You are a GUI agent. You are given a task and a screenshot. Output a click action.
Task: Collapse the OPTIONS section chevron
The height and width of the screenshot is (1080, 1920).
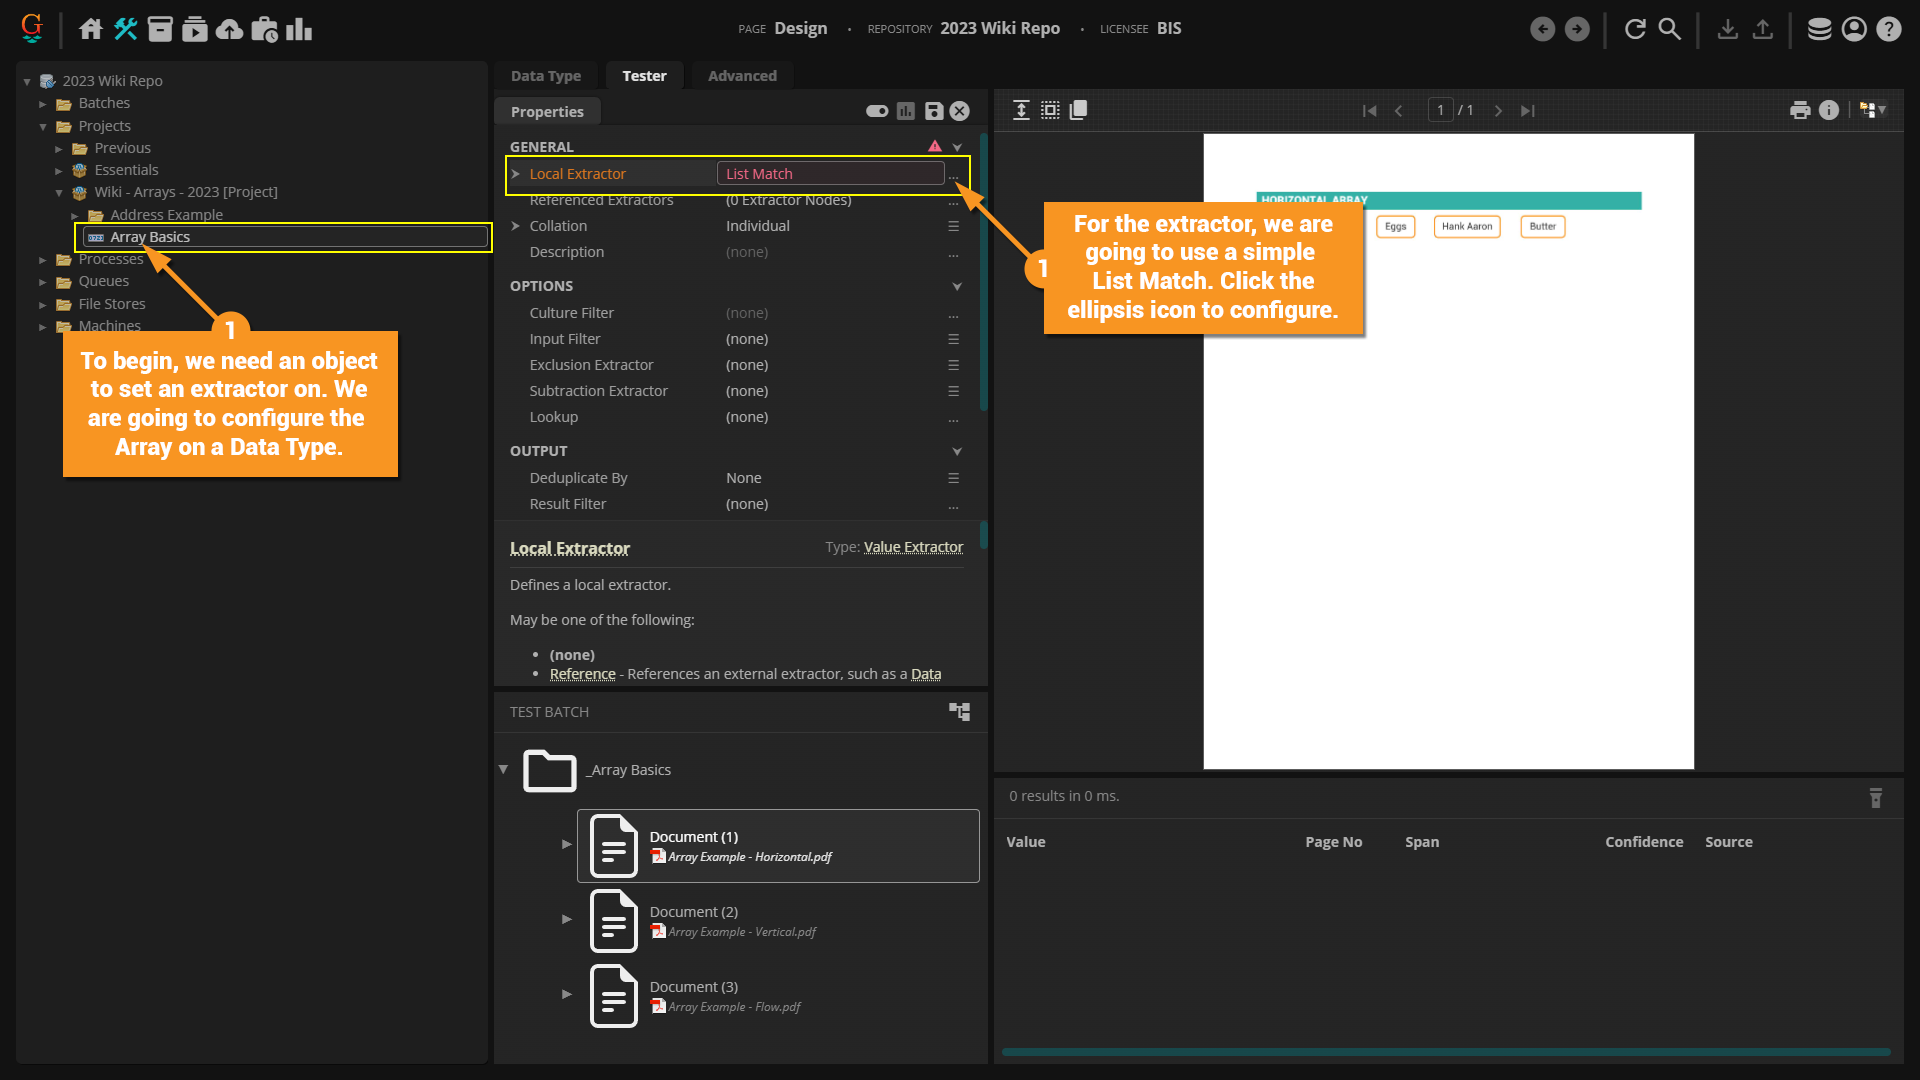(x=957, y=286)
